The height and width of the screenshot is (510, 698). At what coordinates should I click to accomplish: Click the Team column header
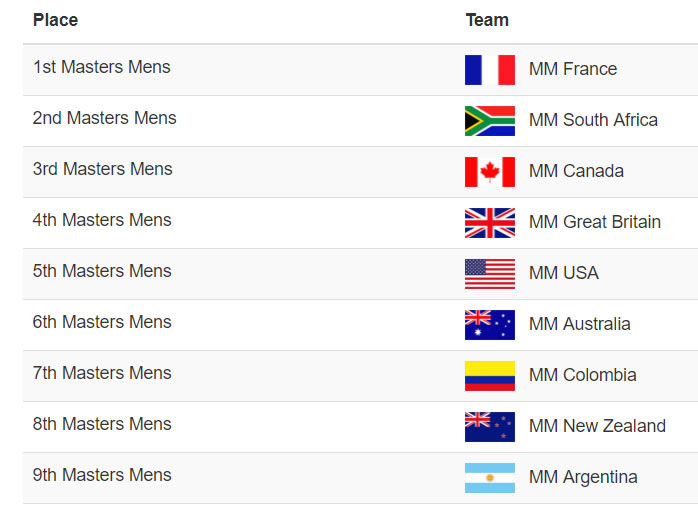[487, 20]
